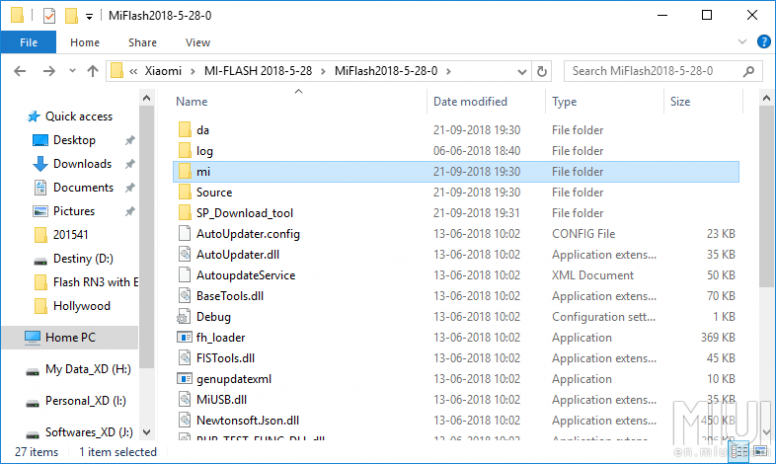Open Softwares_XD (J:) drive

tap(89, 432)
